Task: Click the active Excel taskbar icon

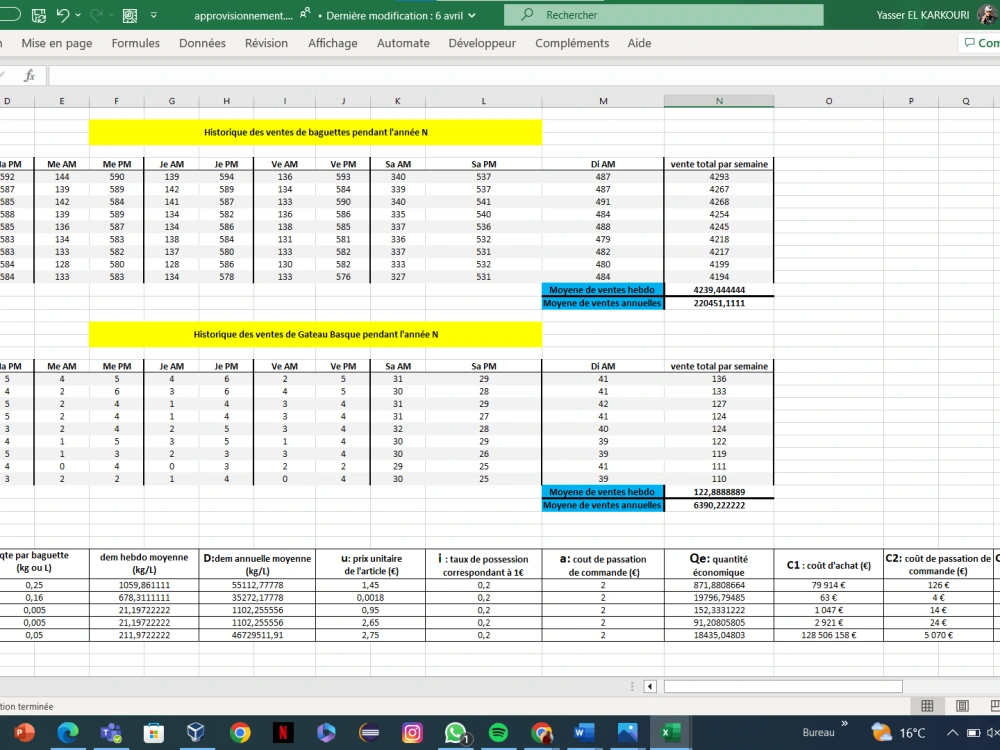Action: (670, 733)
